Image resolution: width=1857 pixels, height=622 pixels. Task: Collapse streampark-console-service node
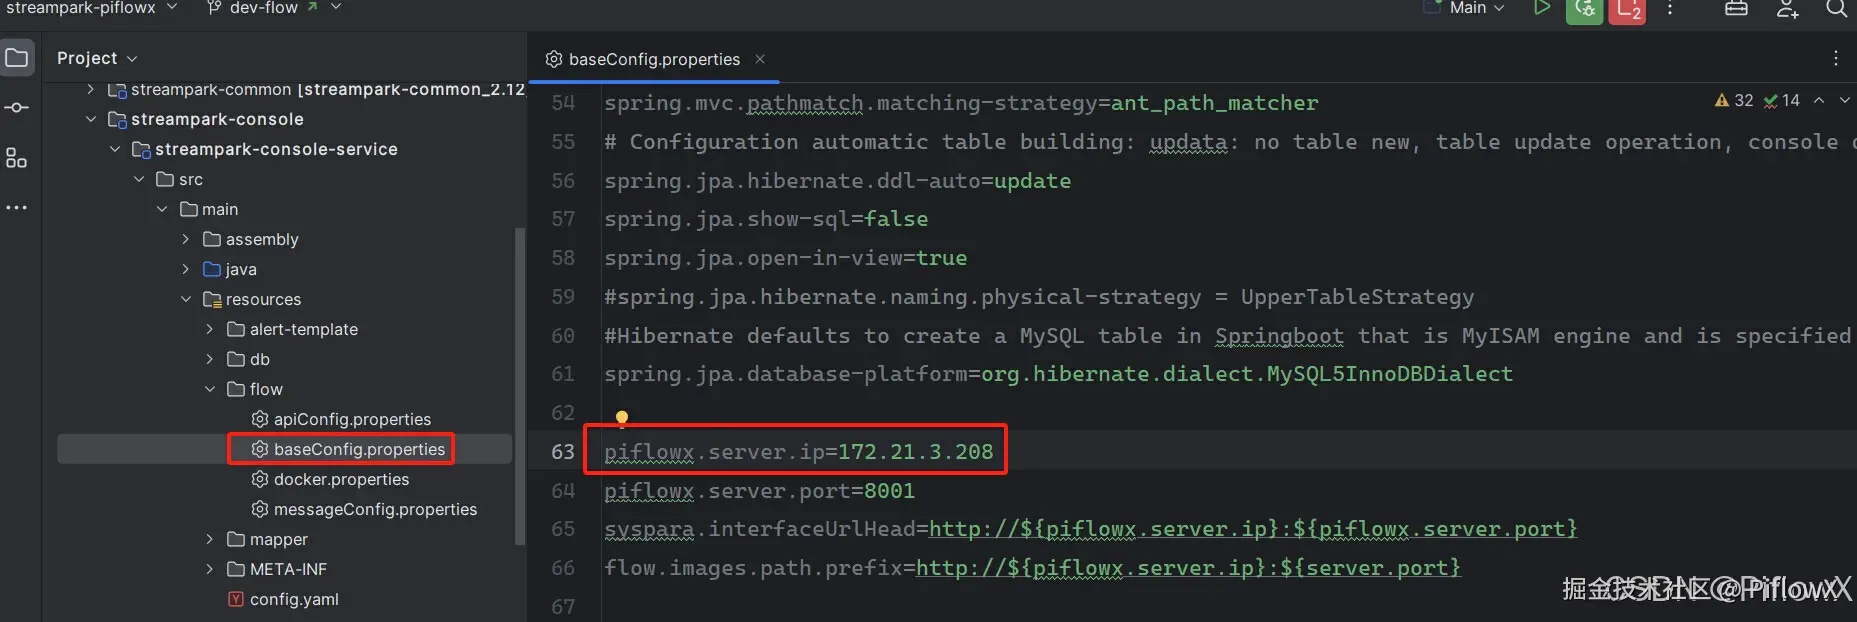tap(115, 149)
